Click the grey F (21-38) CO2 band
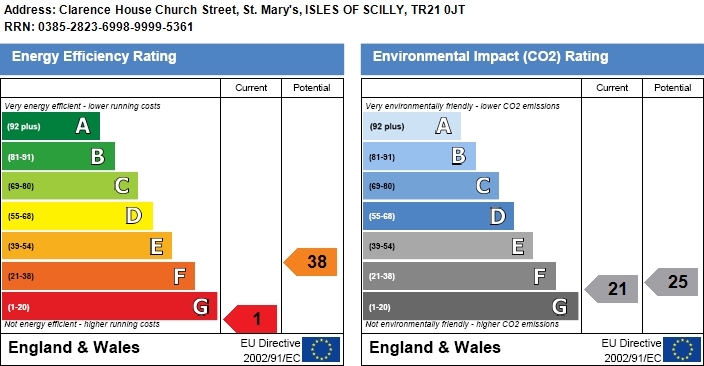This screenshot has height=366, width=704. tap(459, 276)
